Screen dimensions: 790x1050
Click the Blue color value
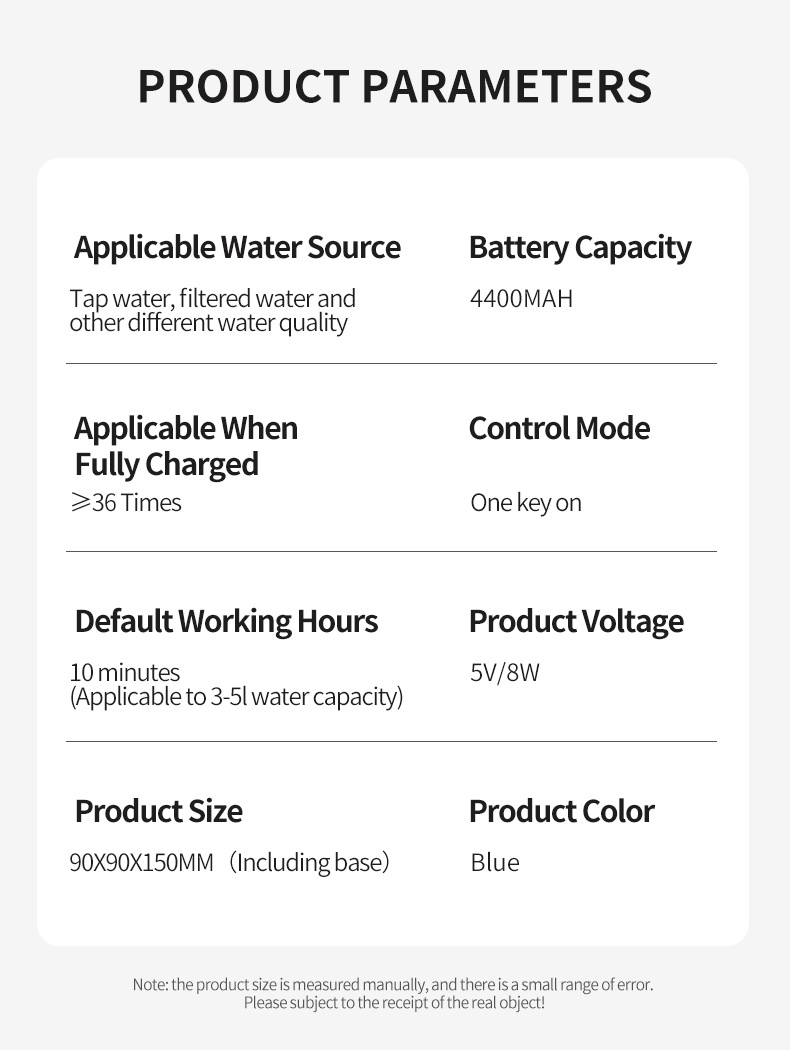coord(495,862)
